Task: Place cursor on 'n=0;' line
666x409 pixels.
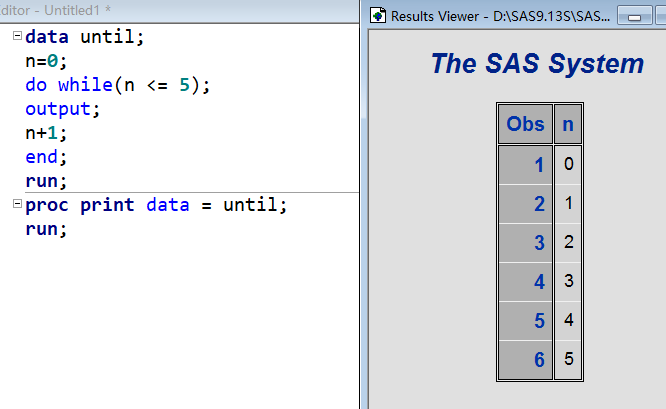Action: pyautogui.click(x=46, y=61)
